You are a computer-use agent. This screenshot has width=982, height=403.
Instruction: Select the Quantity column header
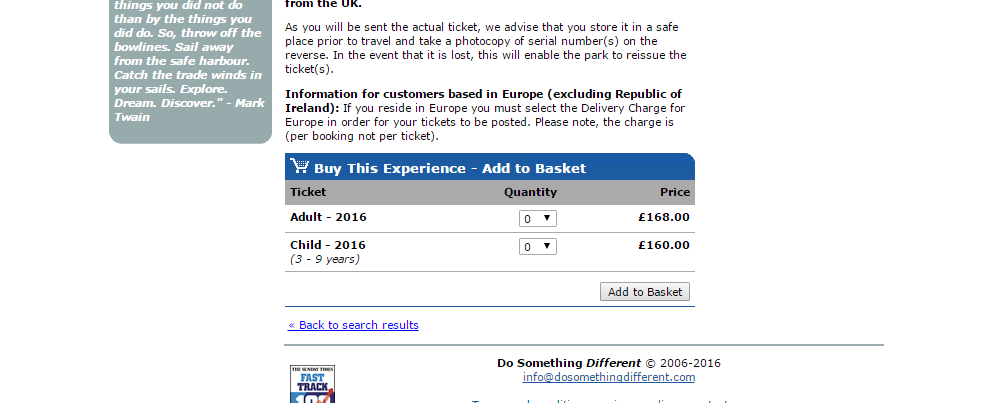coord(530,192)
